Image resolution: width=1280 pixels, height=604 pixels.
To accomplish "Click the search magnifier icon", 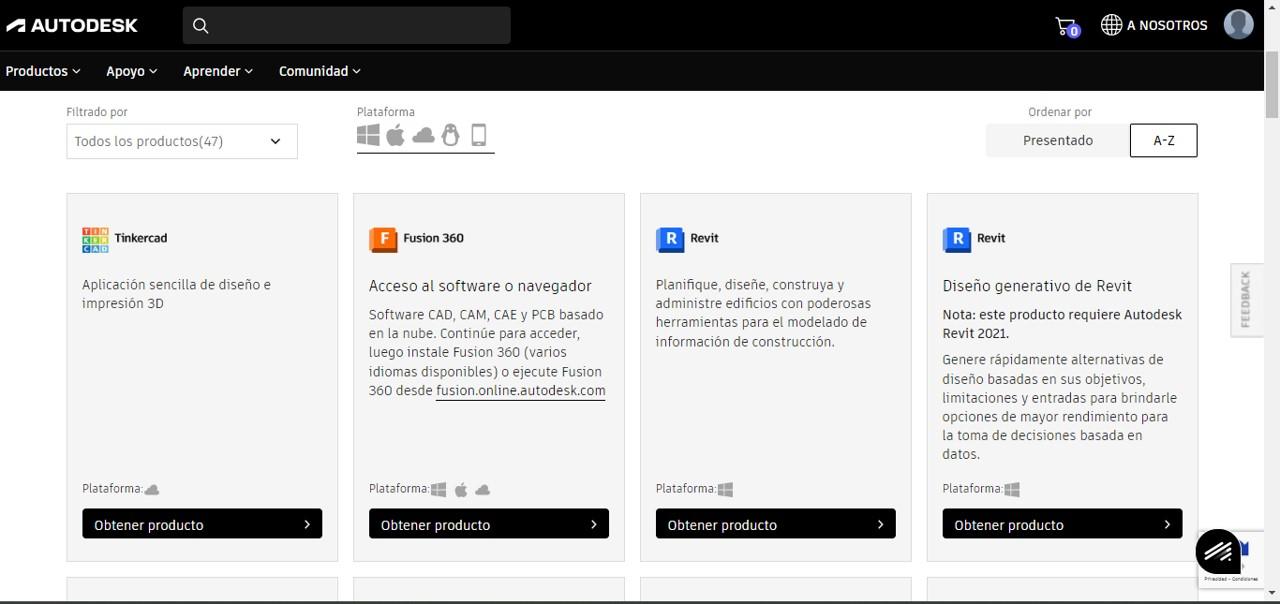I will (200, 26).
